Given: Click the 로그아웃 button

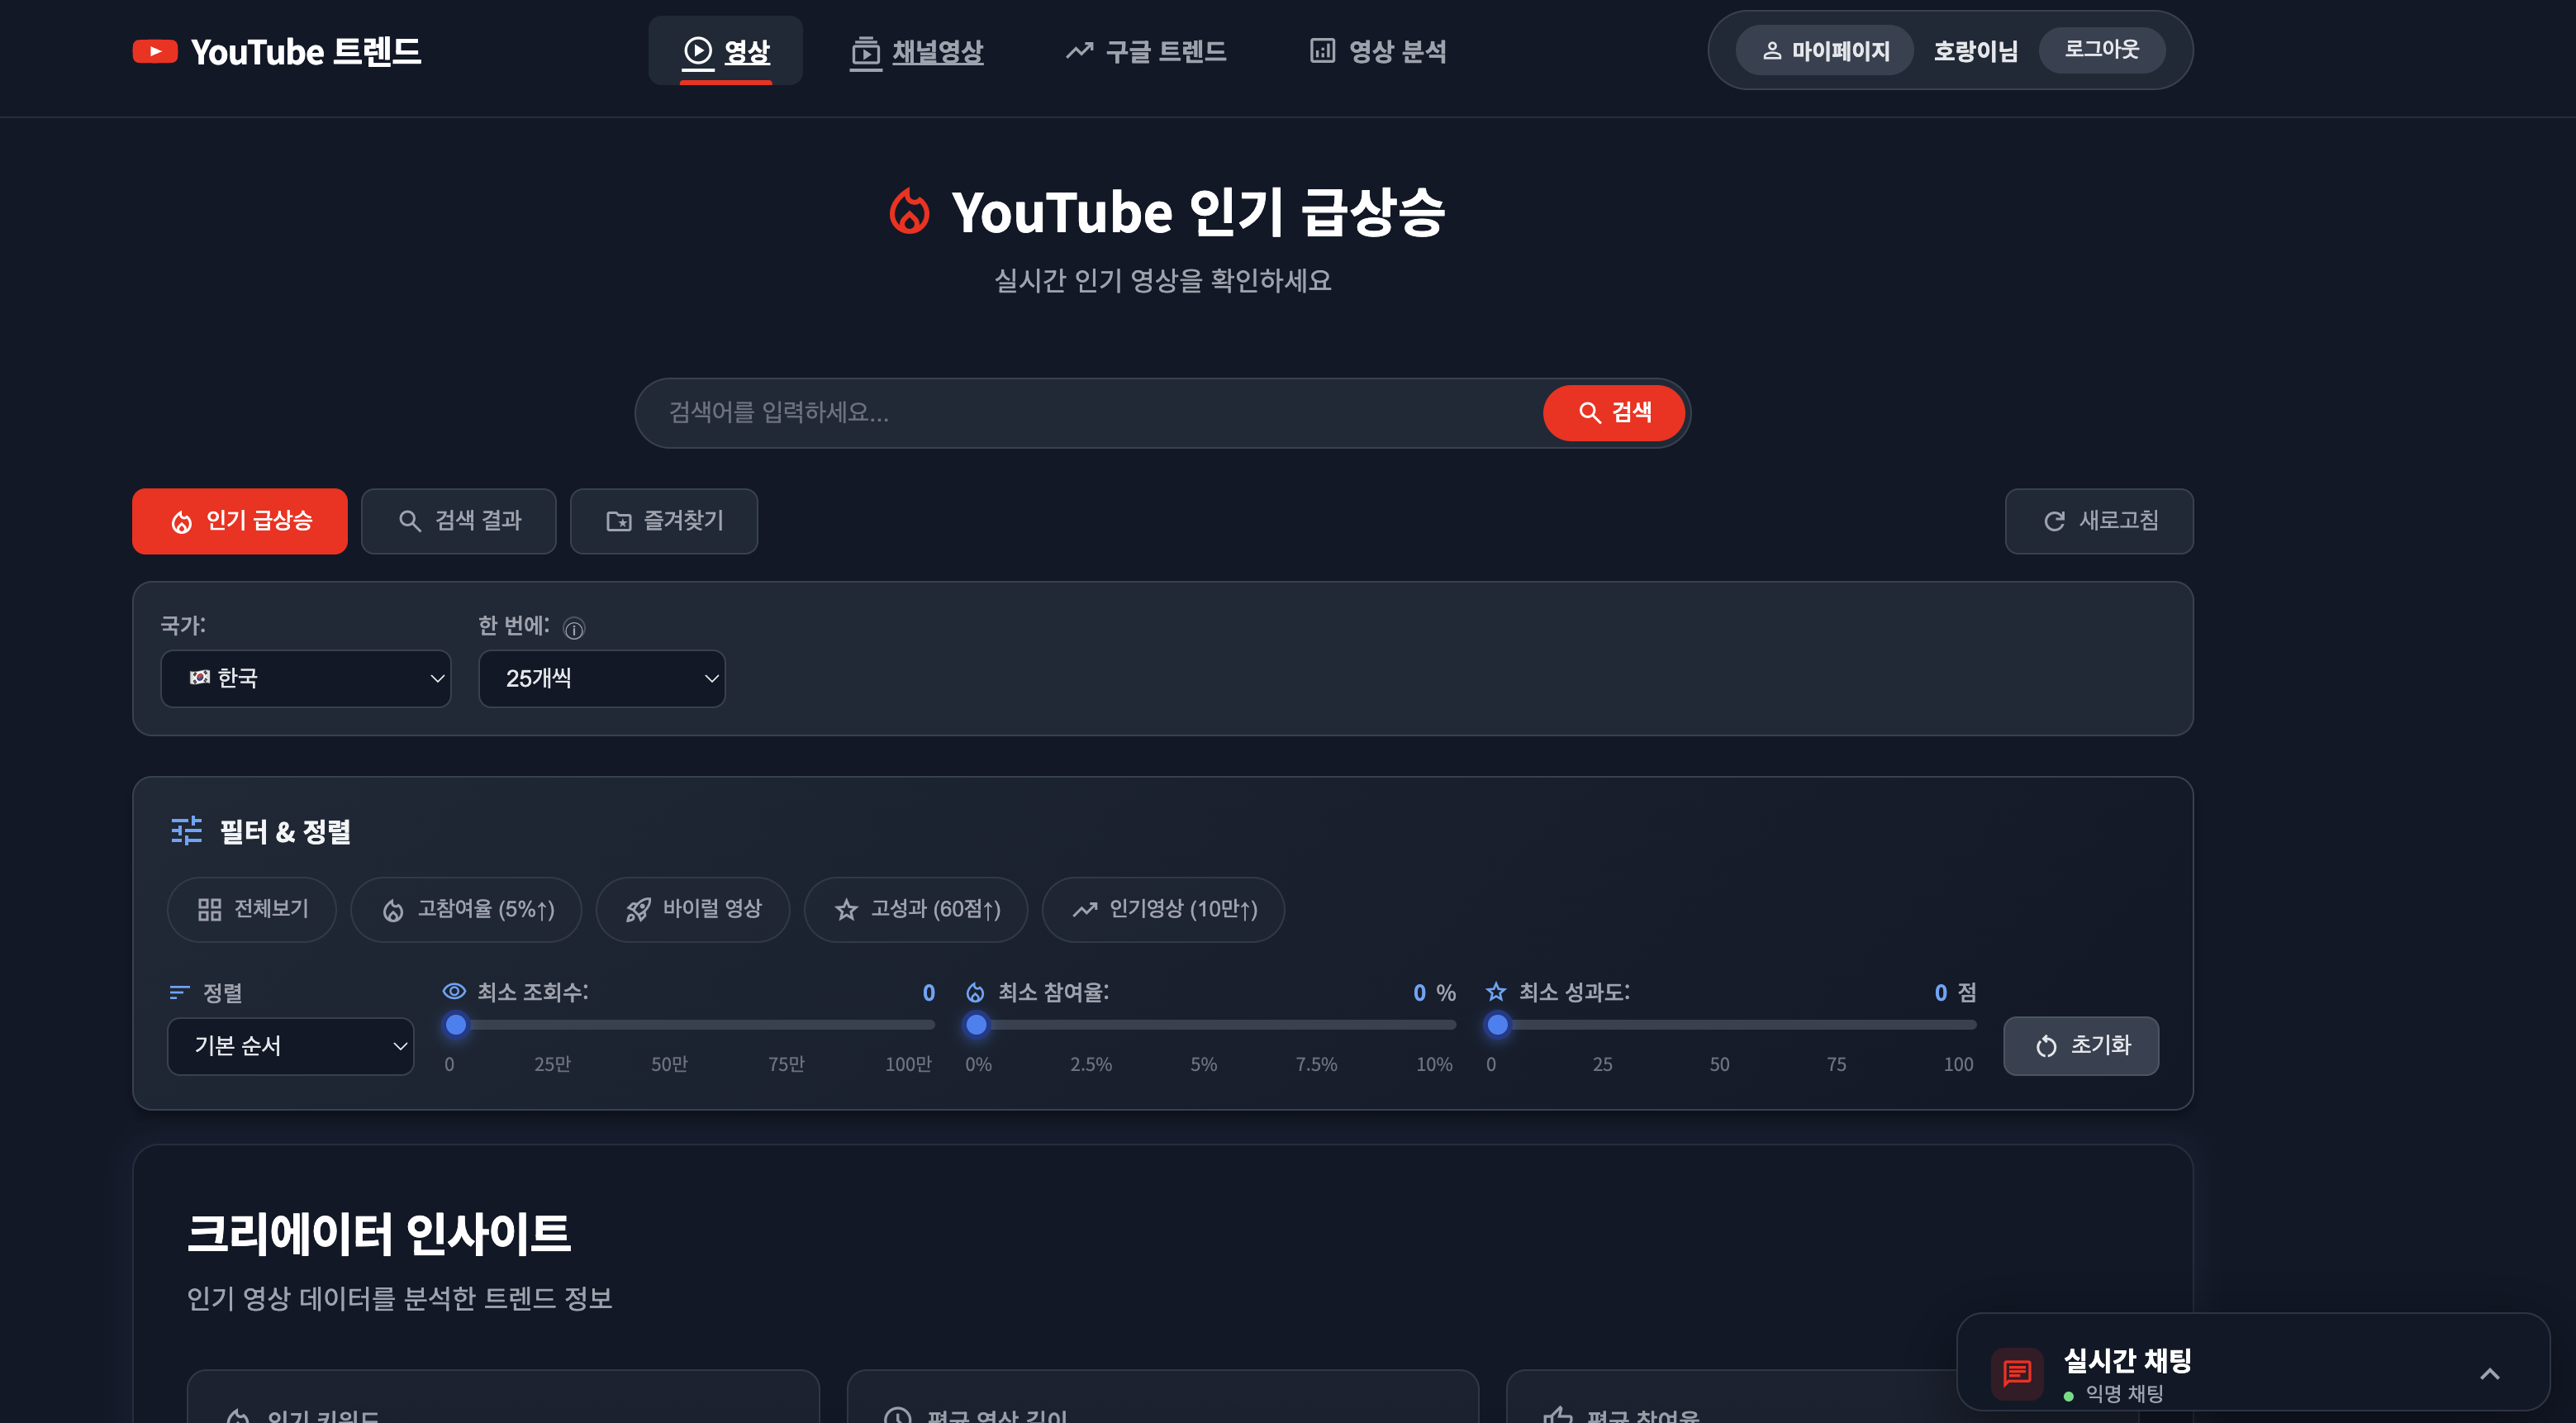Looking at the screenshot, I should pos(2101,49).
